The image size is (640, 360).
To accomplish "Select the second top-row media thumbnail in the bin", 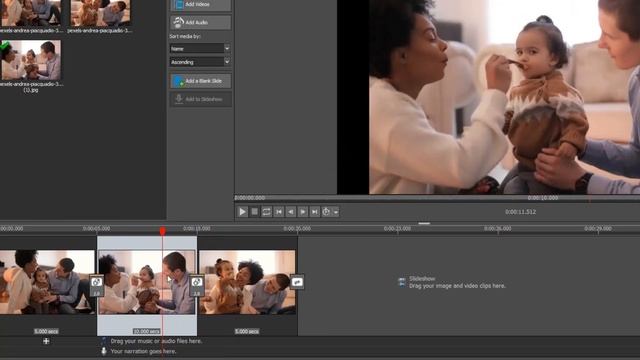I will tap(100, 13).
